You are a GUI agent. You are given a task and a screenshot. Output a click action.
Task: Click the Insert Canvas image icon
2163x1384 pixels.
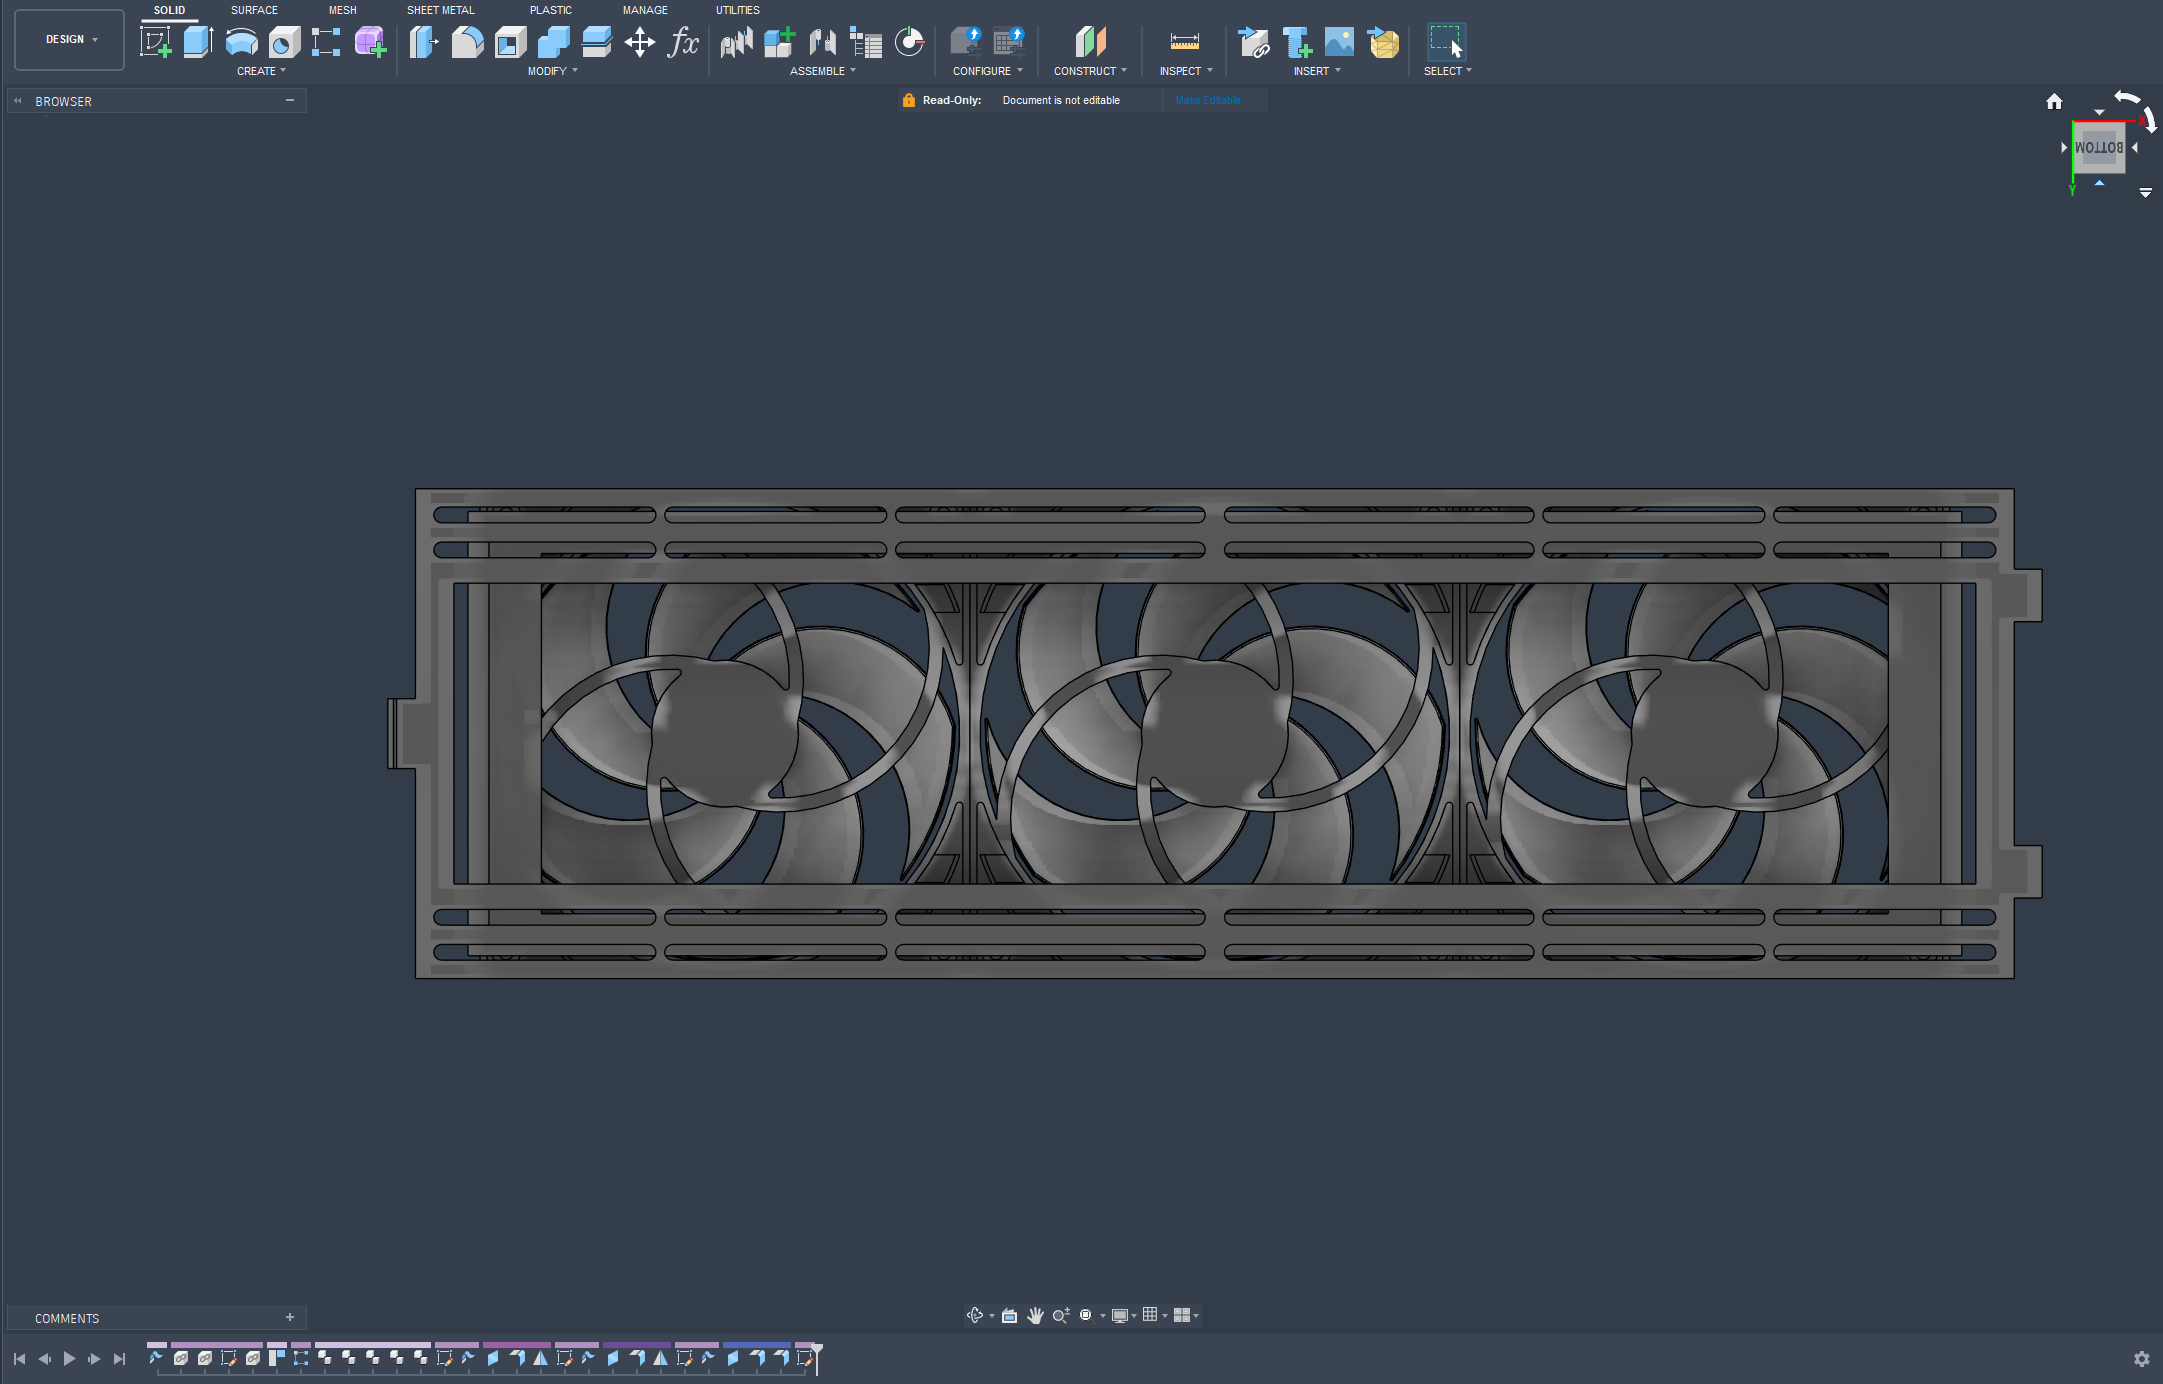[x=1339, y=42]
